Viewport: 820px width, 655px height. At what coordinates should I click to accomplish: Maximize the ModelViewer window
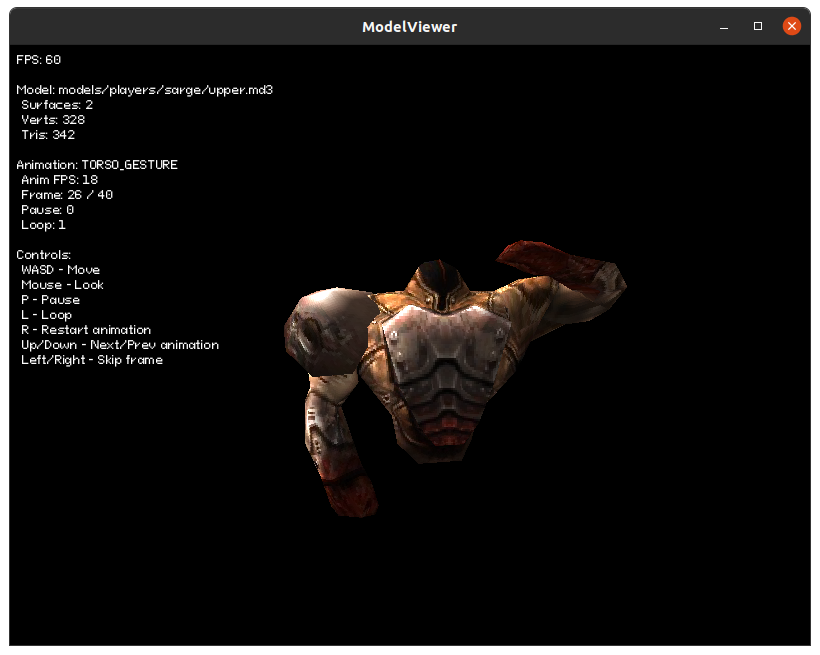point(758,26)
